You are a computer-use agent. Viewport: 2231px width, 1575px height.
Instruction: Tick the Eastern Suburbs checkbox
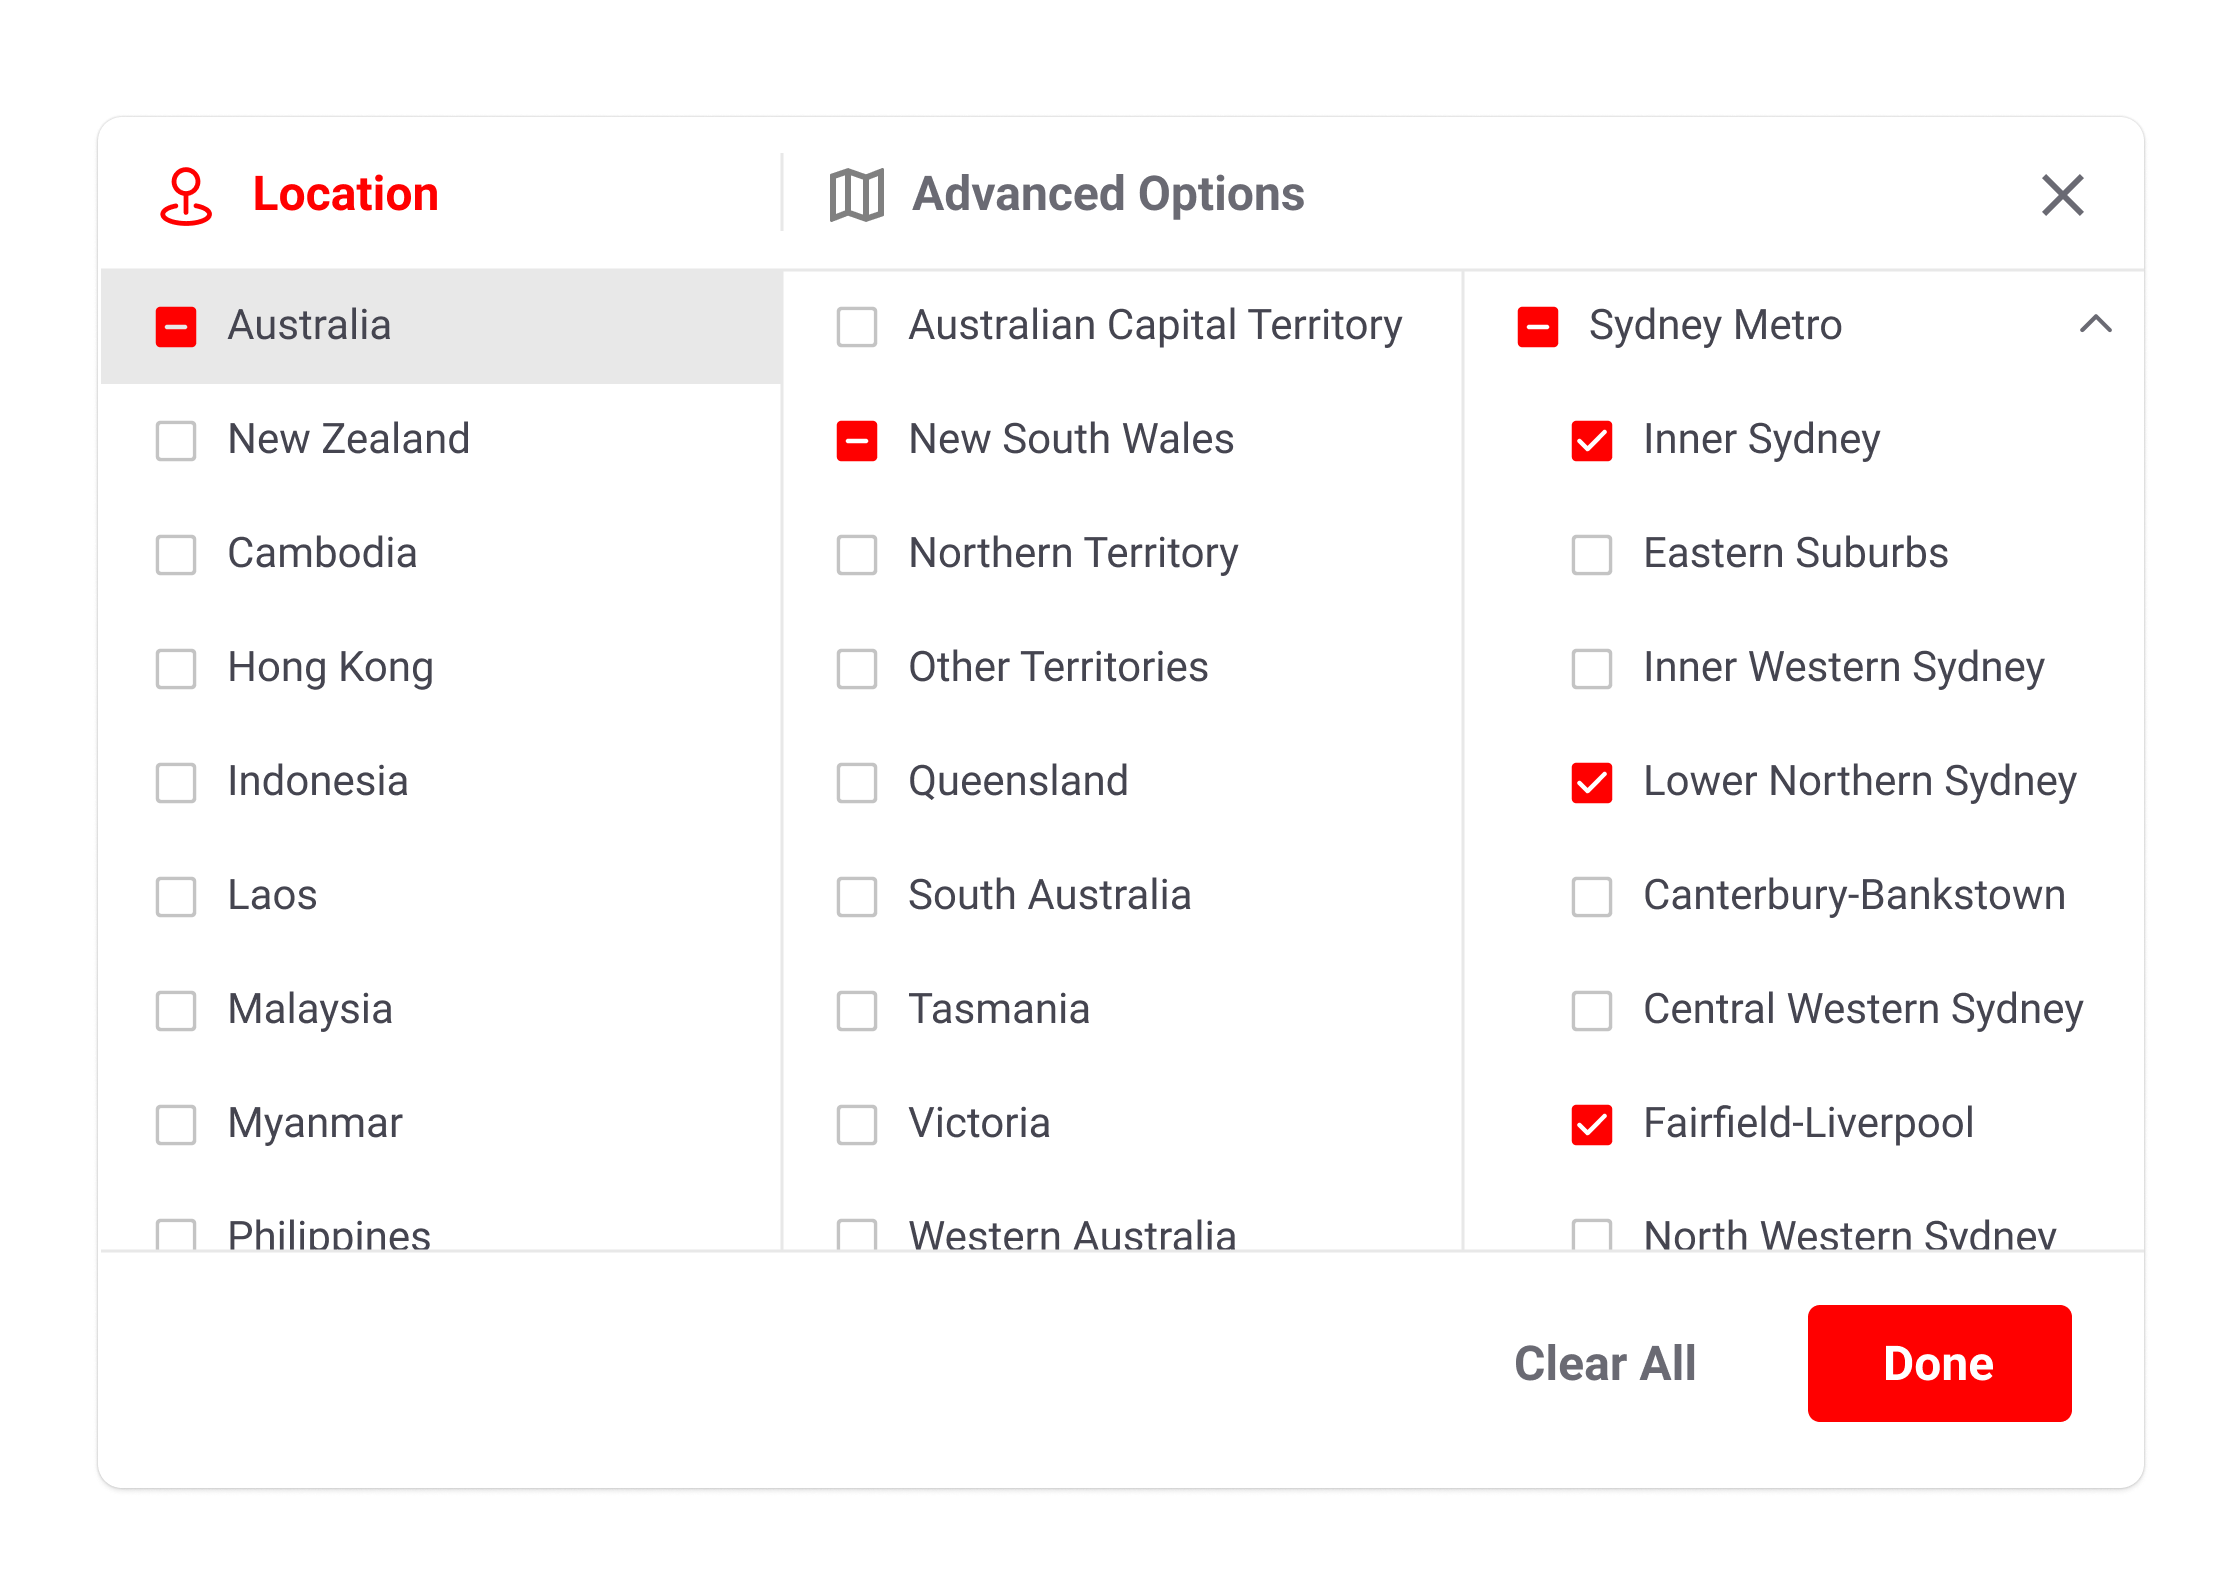1591,555
